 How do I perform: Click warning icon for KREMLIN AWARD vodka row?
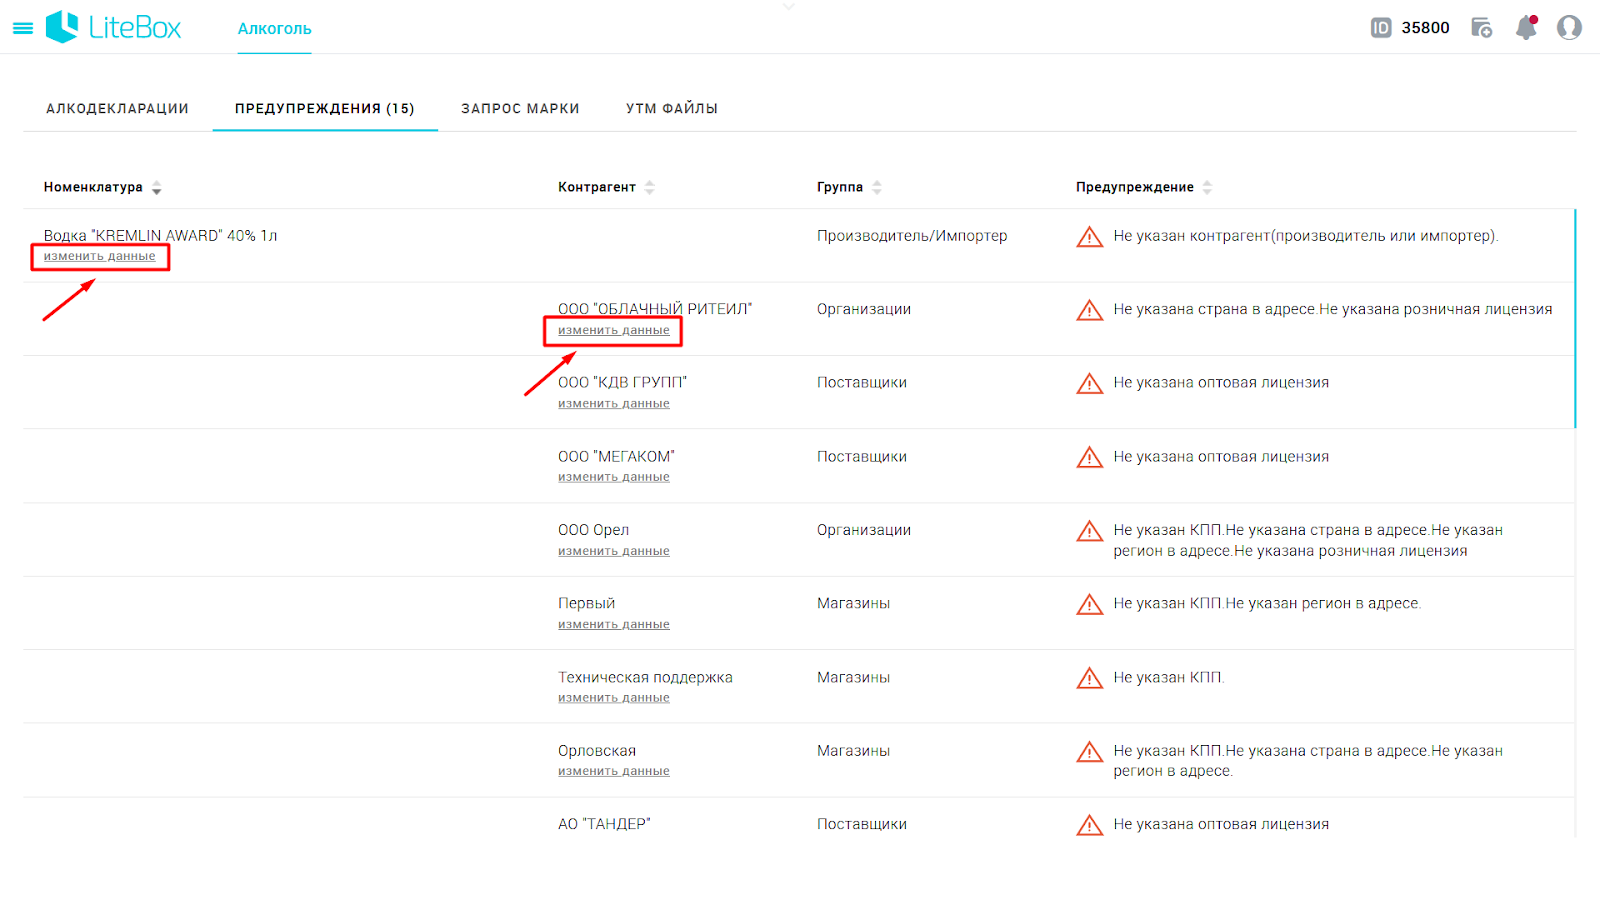(x=1089, y=237)
